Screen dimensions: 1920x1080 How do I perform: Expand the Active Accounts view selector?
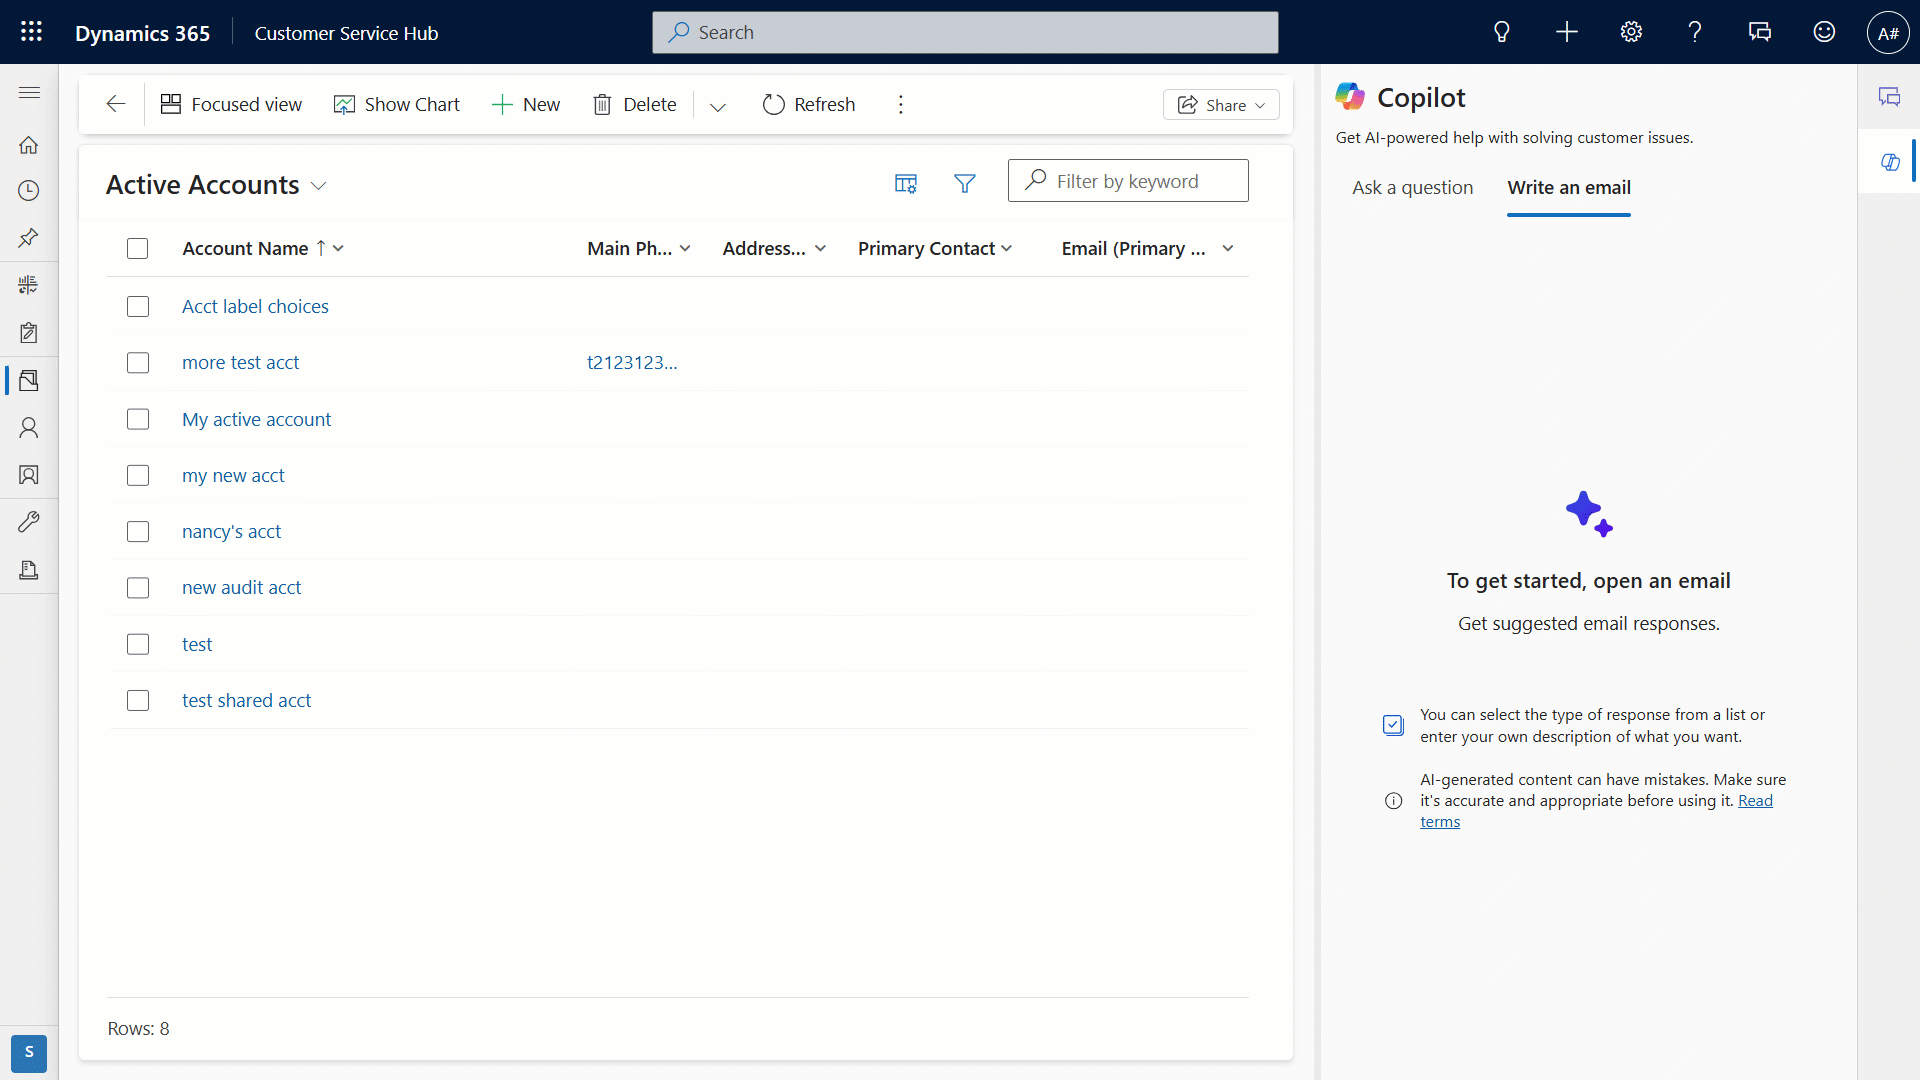pos(319,186)
